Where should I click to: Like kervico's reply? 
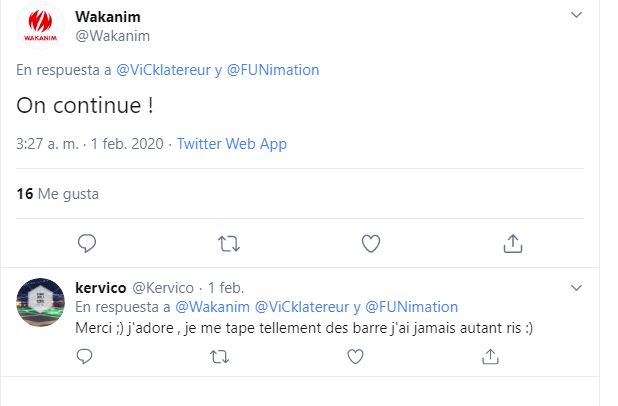[x=354, y=356]
